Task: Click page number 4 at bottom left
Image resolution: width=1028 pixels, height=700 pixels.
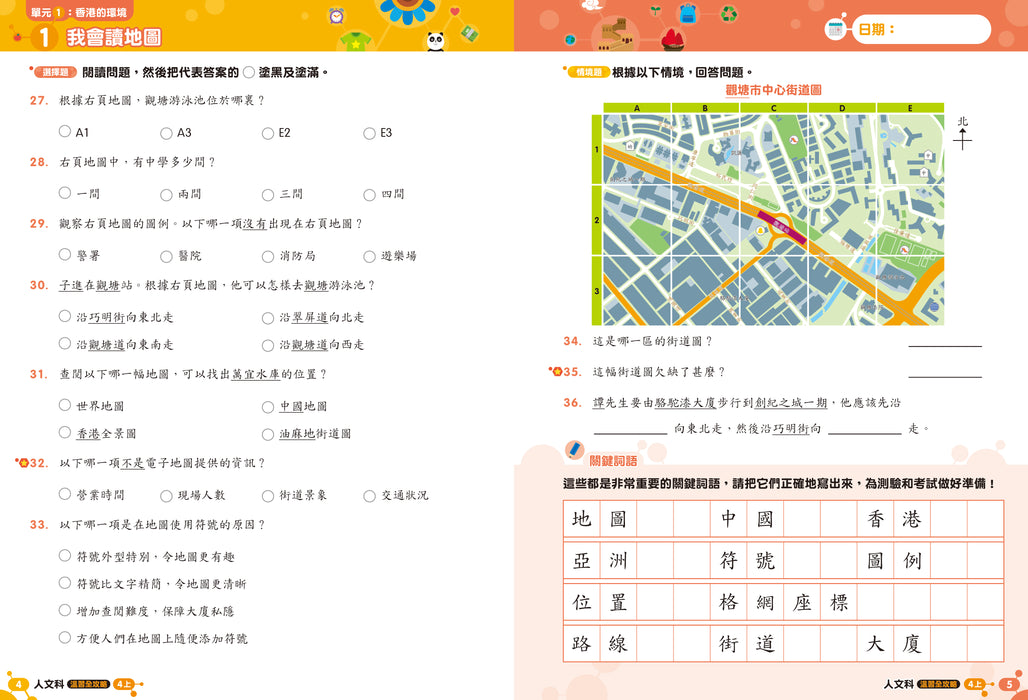Action: [x=18, y=684]
